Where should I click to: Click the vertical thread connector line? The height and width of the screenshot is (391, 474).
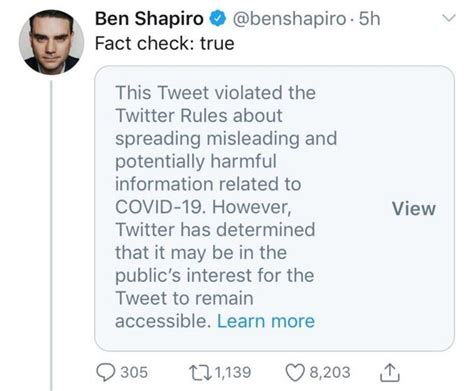coord(51,236)
